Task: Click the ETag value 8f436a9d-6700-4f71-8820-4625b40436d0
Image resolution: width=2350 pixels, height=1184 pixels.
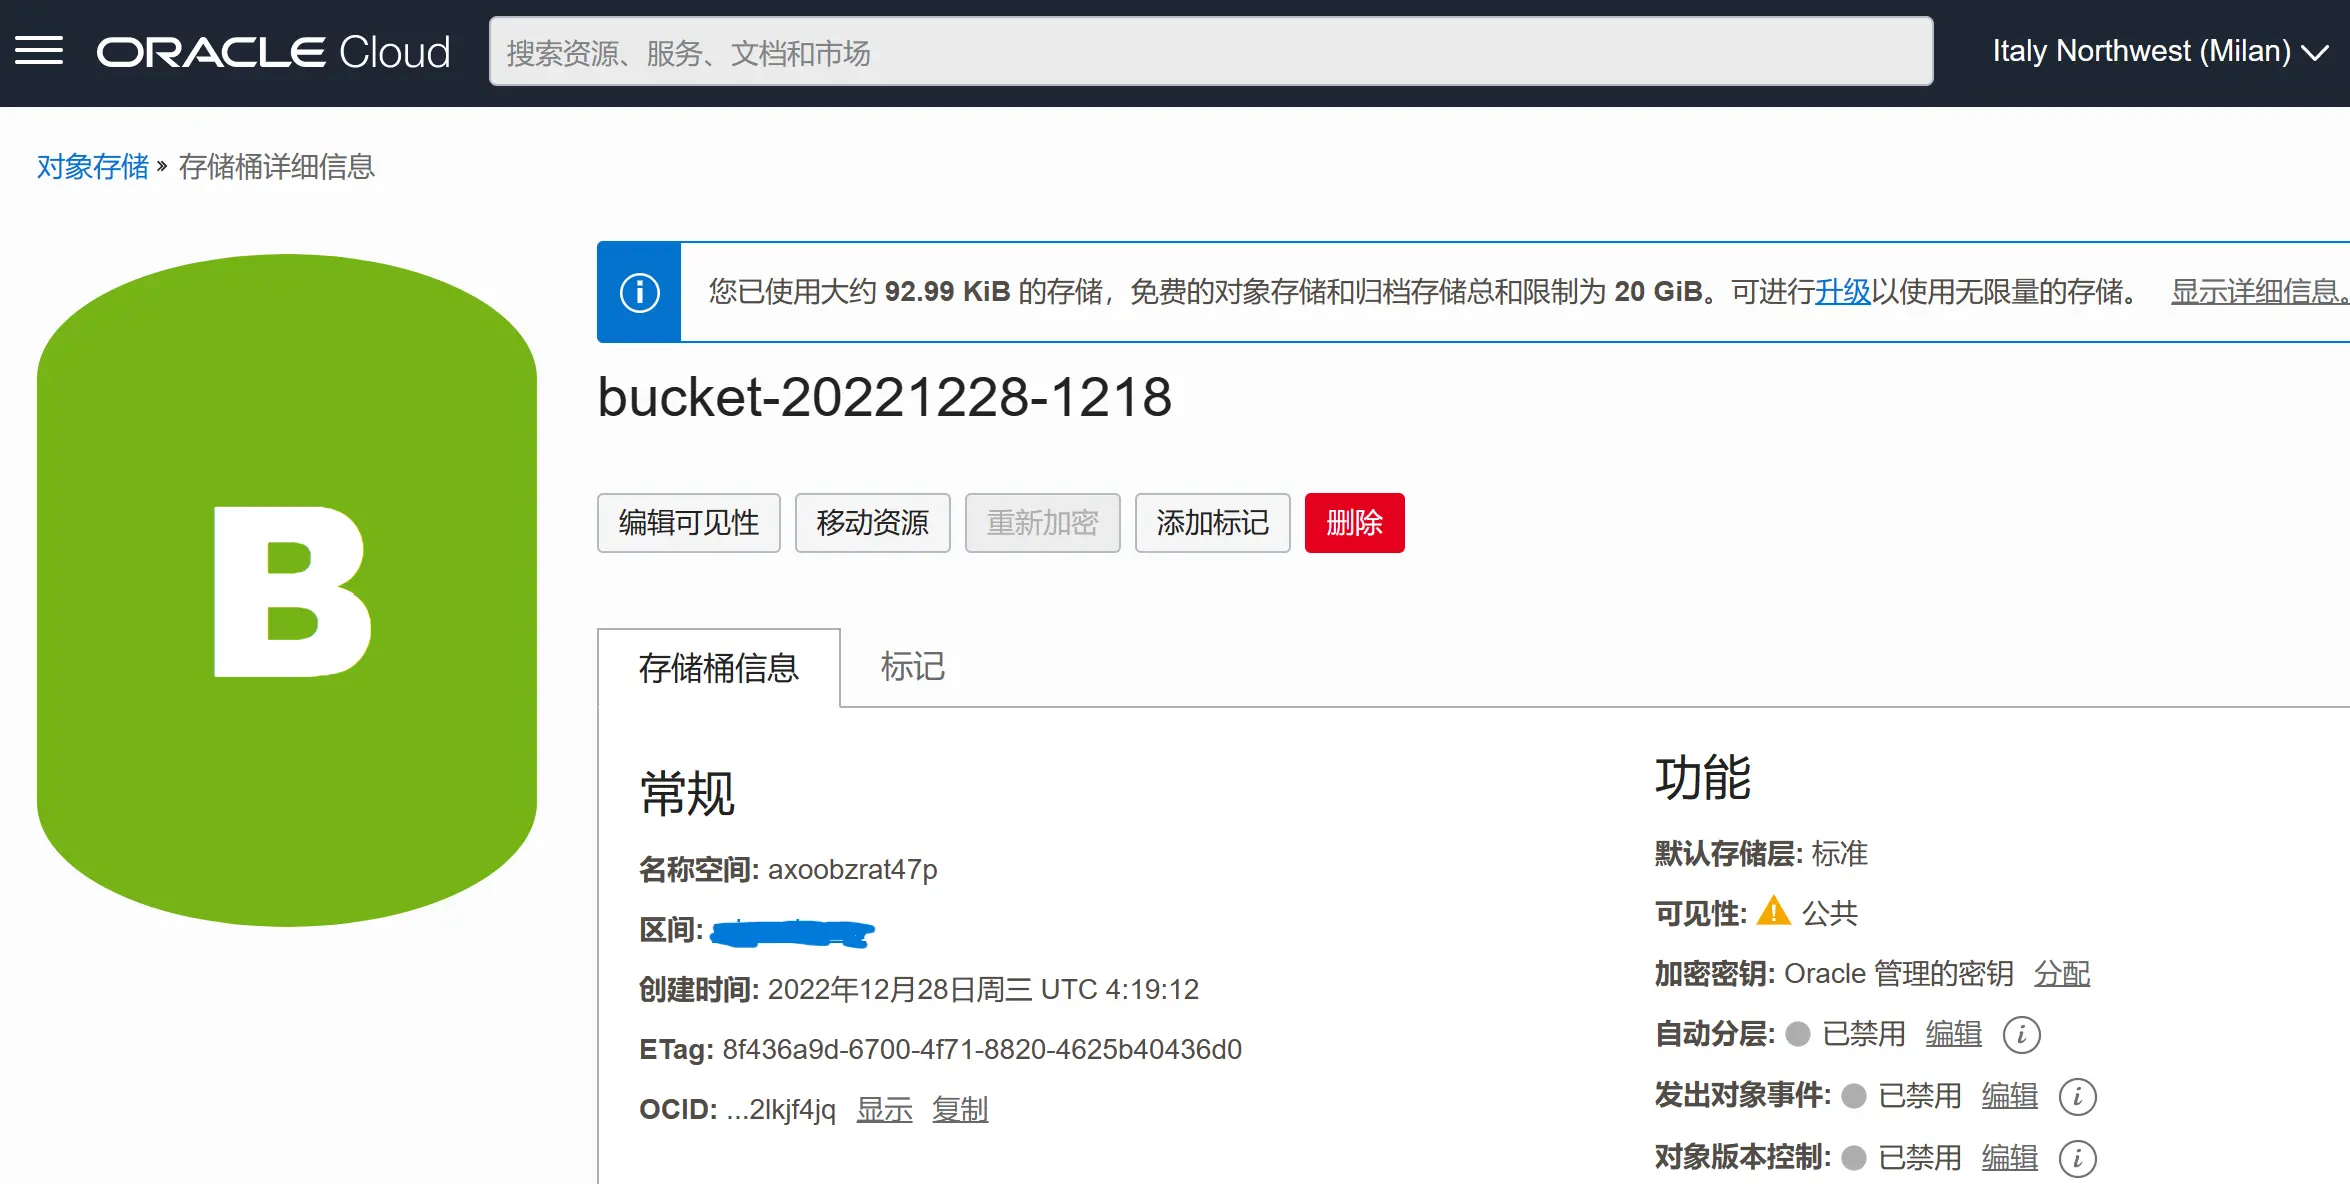Action: click(982, 1049)
